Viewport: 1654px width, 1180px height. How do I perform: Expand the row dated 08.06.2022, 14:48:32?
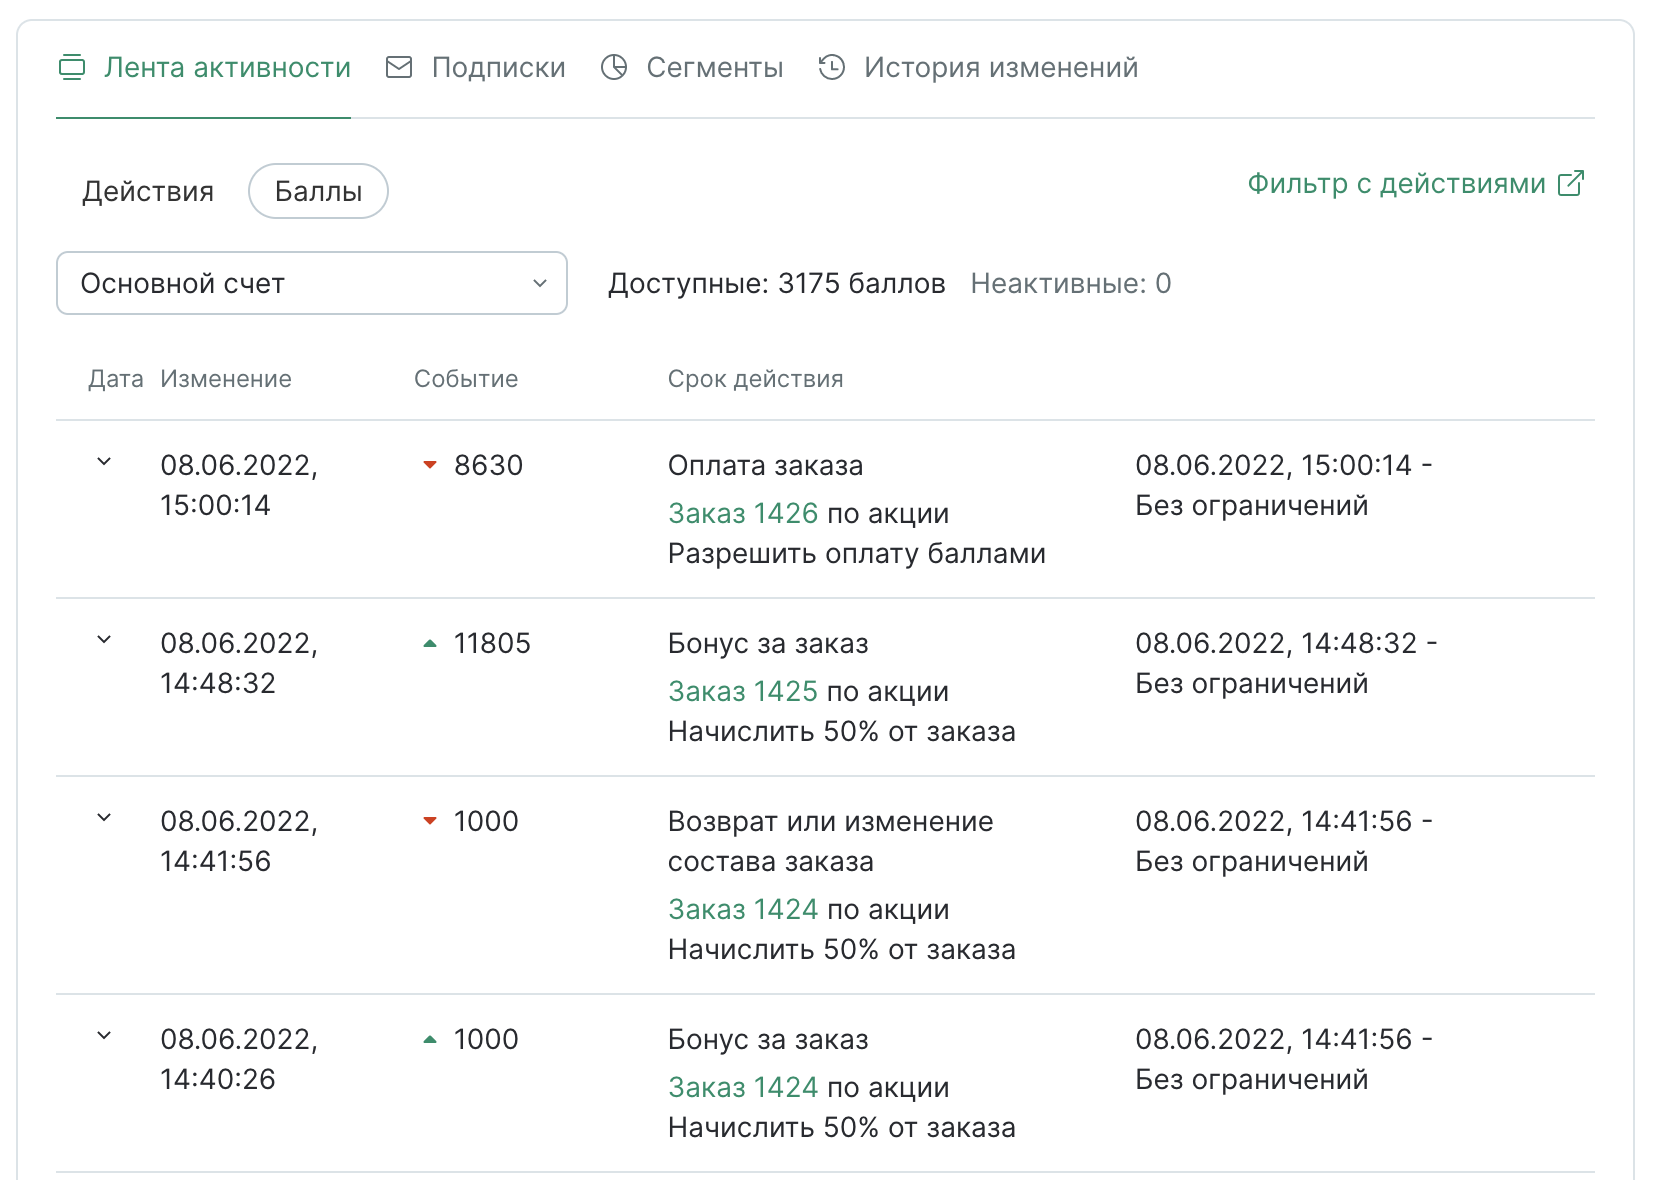[104, 640]
